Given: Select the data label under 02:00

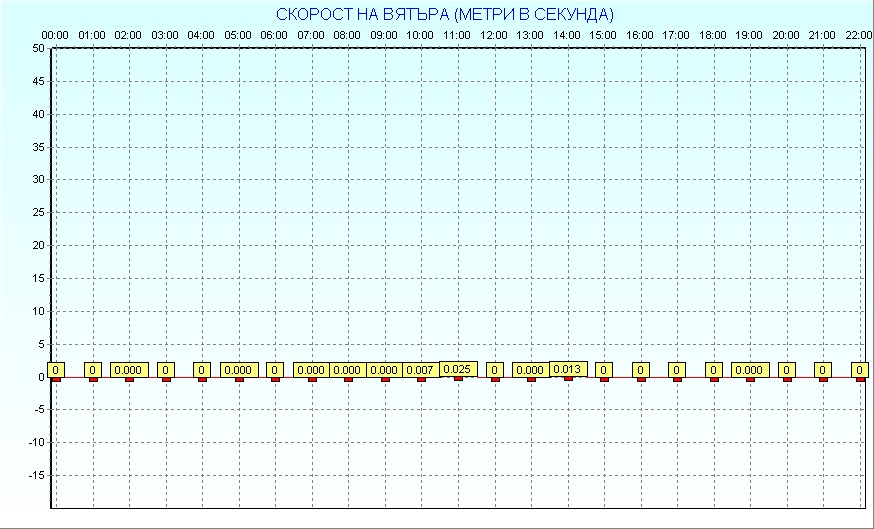Looking at the screenshot, I should tap(129, 370).
